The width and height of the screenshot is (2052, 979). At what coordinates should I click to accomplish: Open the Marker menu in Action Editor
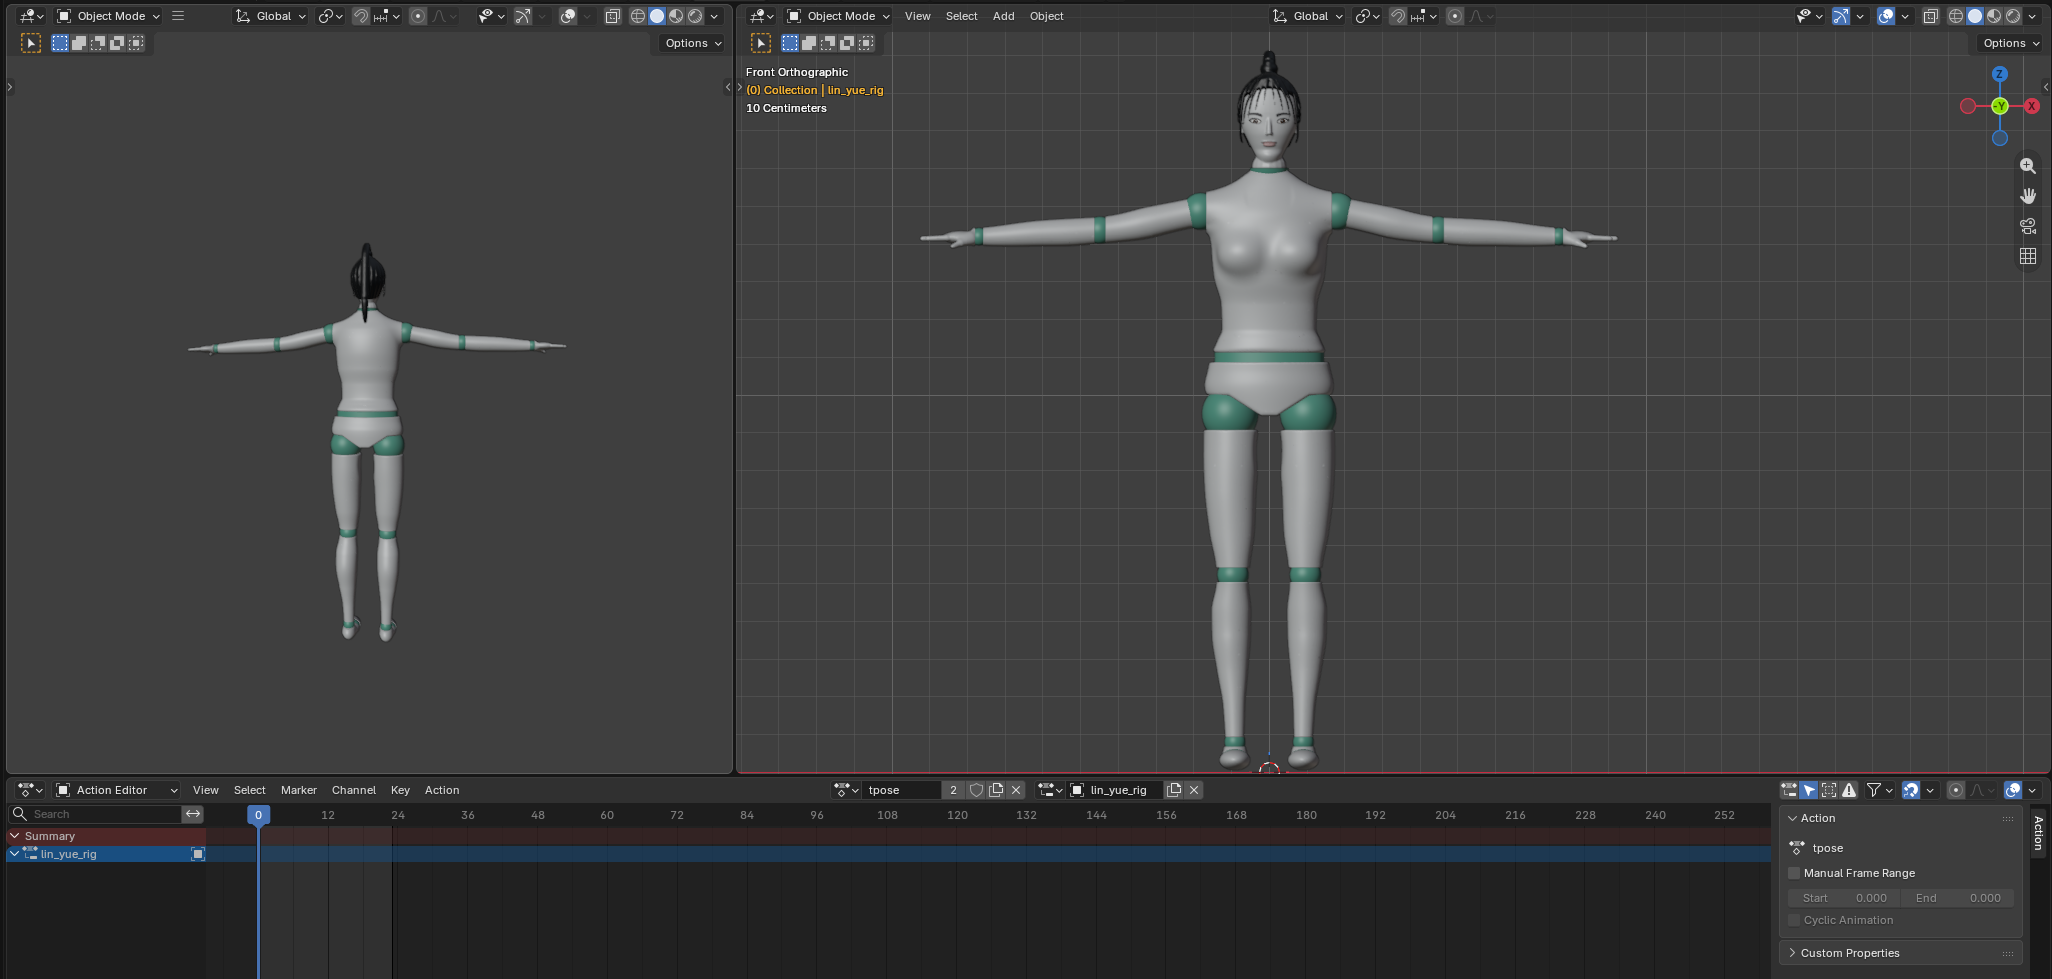coord(298,790)
